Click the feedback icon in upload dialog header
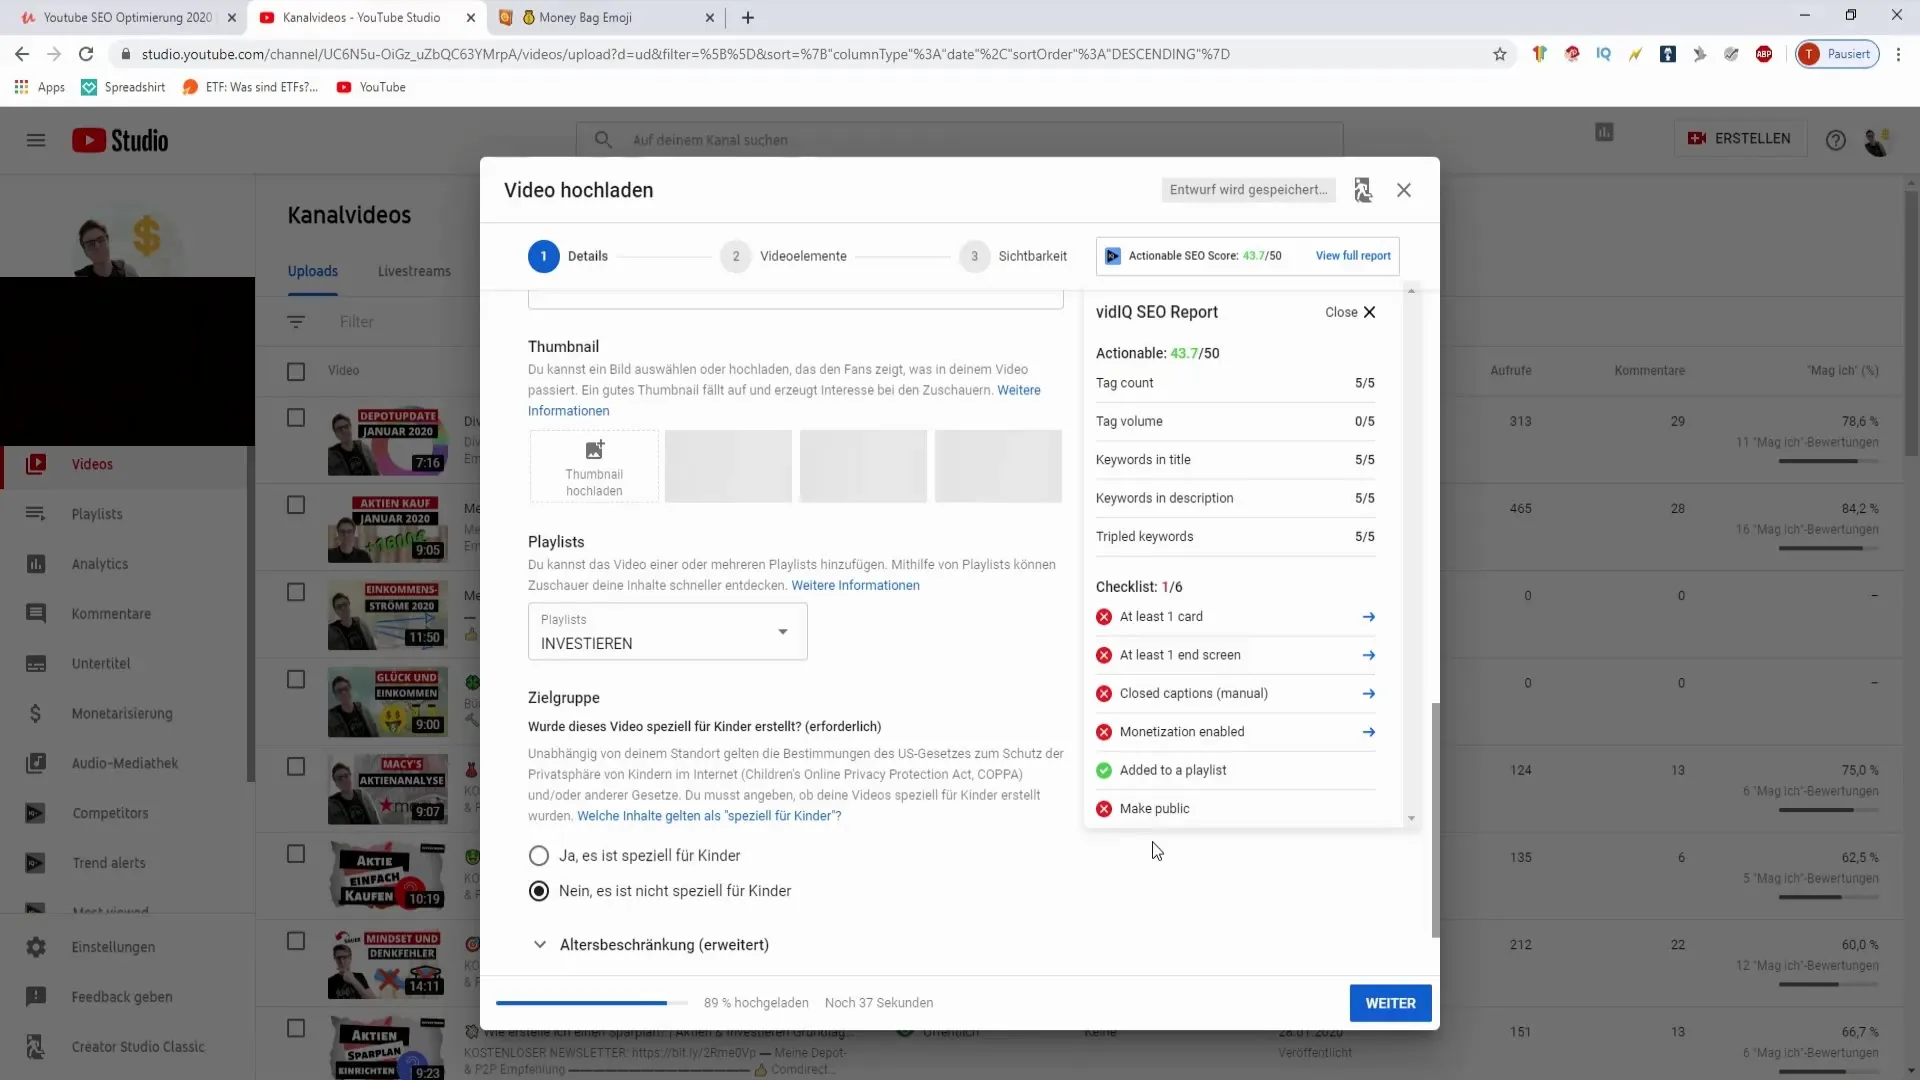This screenshot has width=1920, height=1080. 1363,190
